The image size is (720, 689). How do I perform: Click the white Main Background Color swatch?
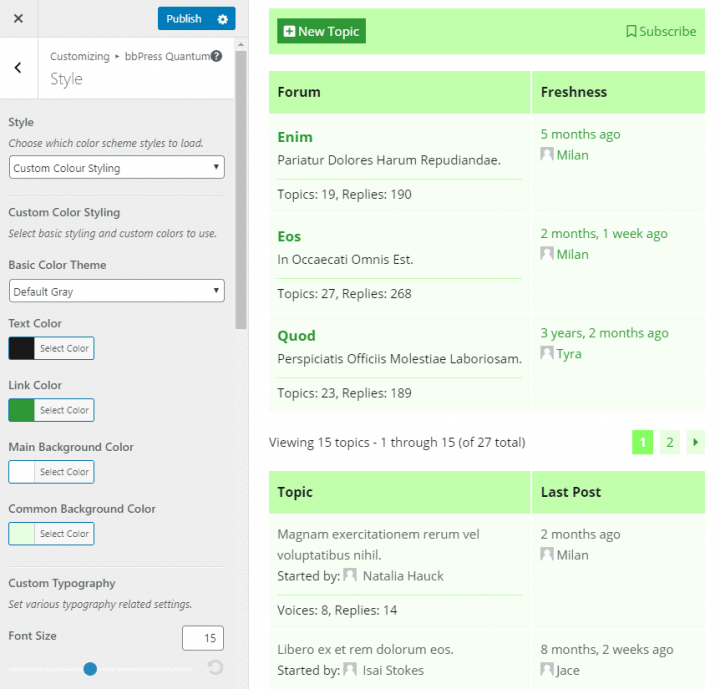(x=22, y=472)
